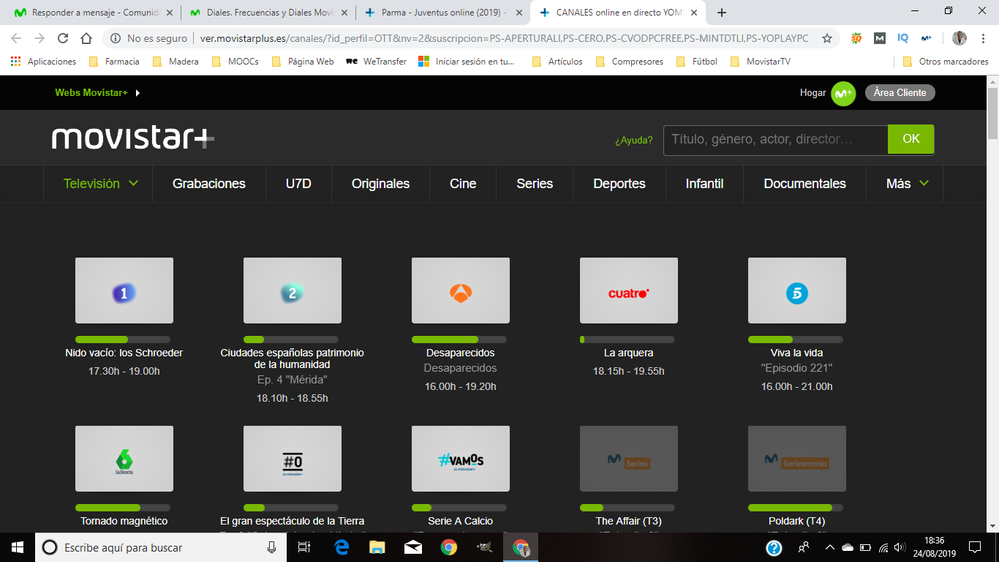The width and height of the screenshot is (999, 562).
Task: Open the Cuatro channel tile
Action: coord(628,291)
